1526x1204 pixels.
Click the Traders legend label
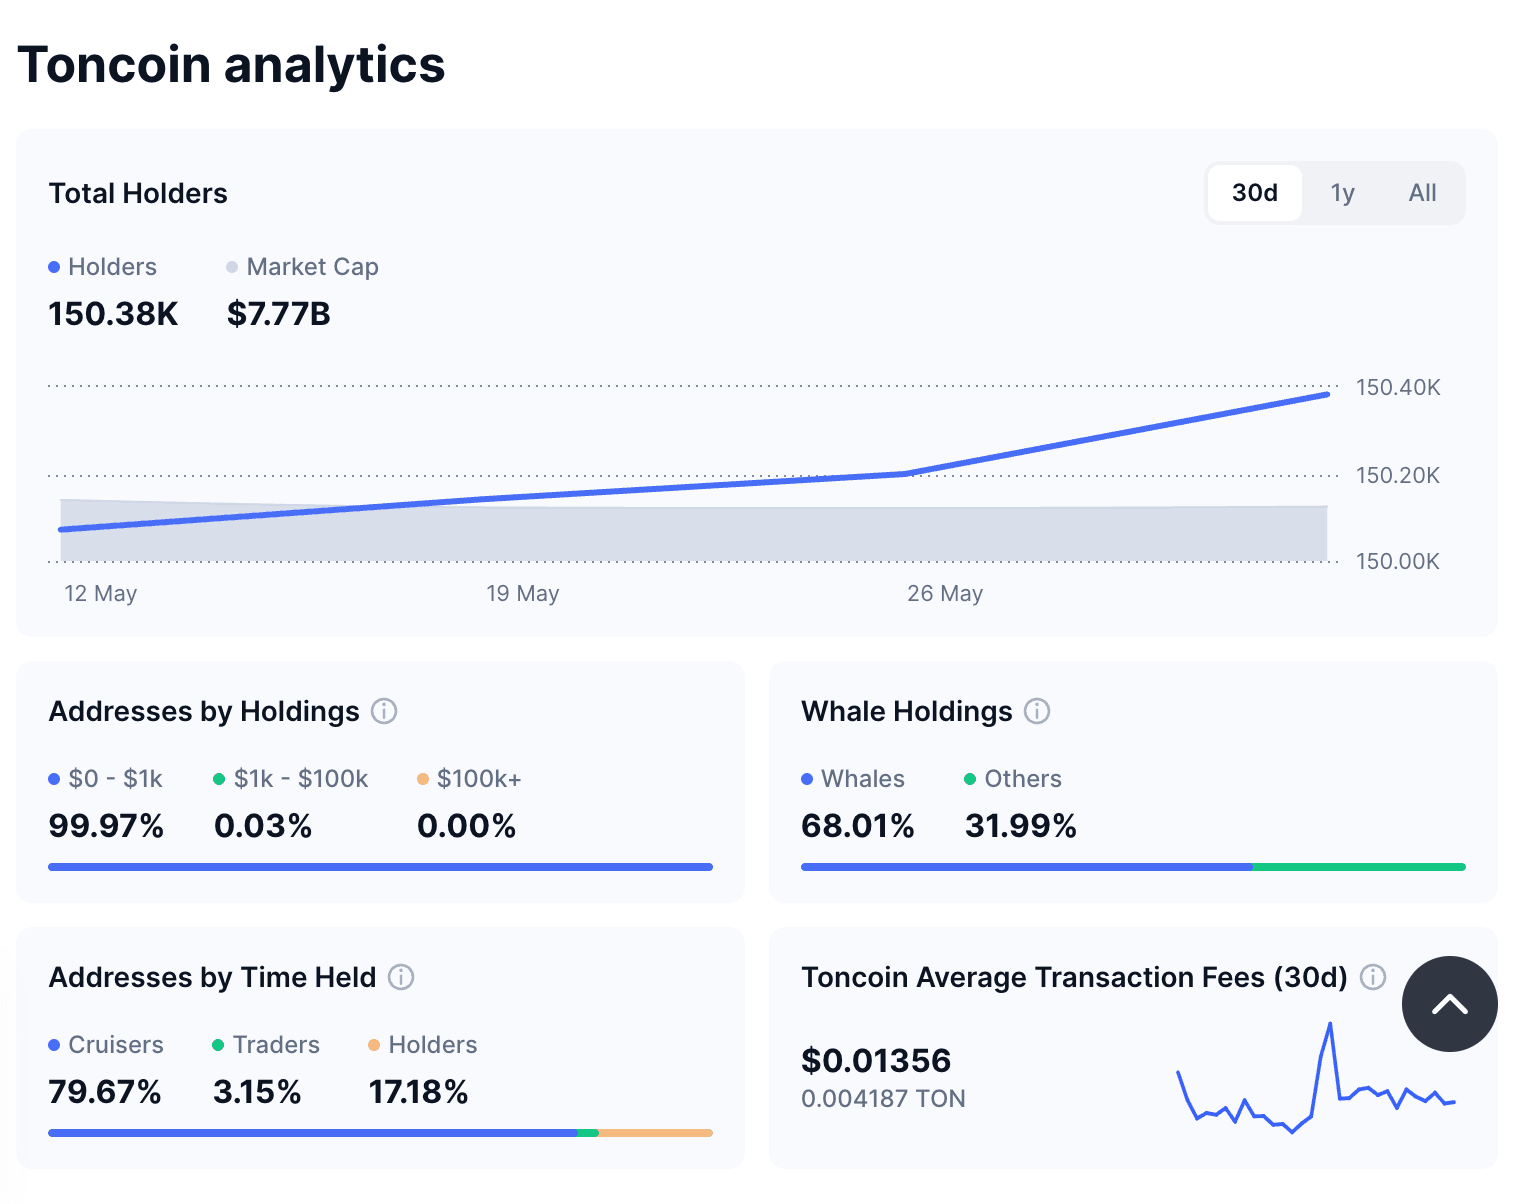[266, 1045]
